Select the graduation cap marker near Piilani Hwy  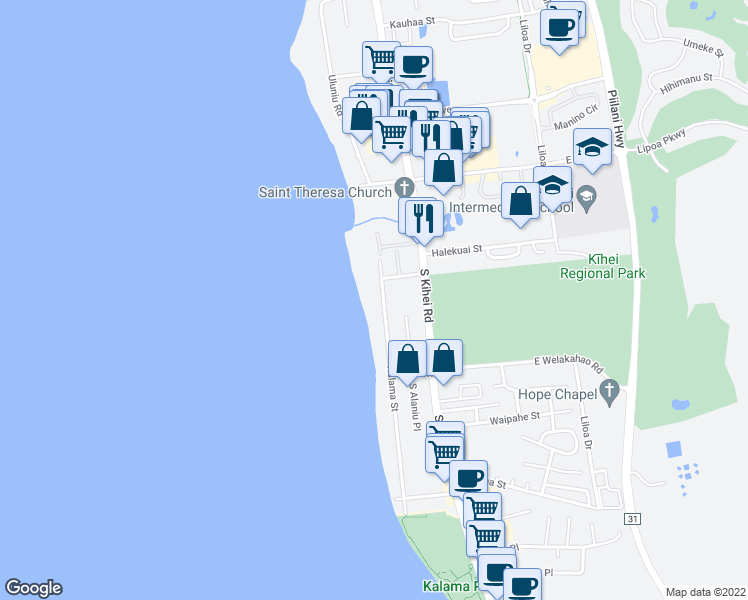pyautogui.click(x=592, y=149)
